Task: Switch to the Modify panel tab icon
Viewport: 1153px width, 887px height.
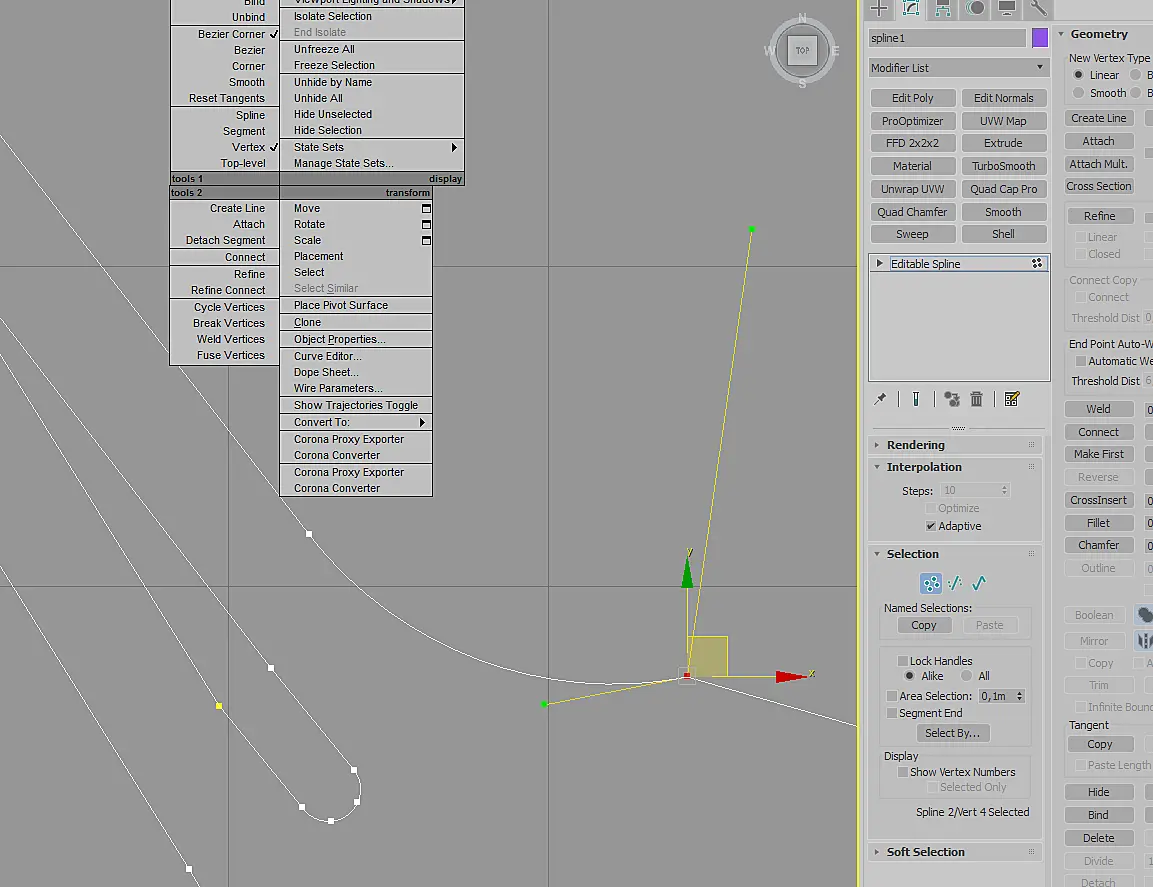Action: [911, 8]
